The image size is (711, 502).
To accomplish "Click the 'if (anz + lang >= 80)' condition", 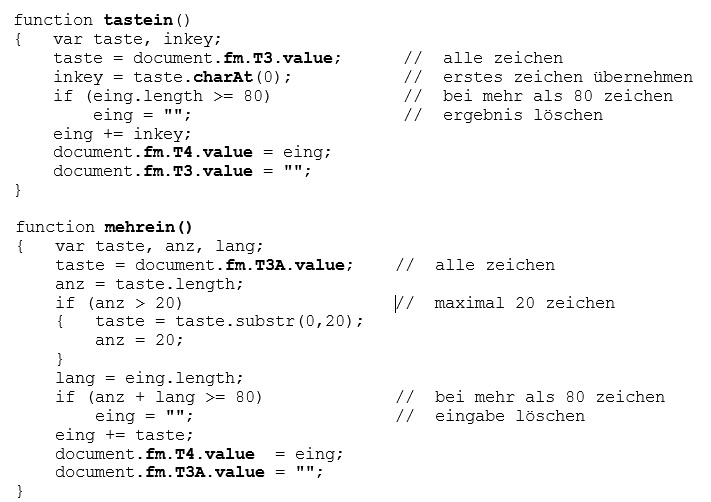I will (159, 397).
